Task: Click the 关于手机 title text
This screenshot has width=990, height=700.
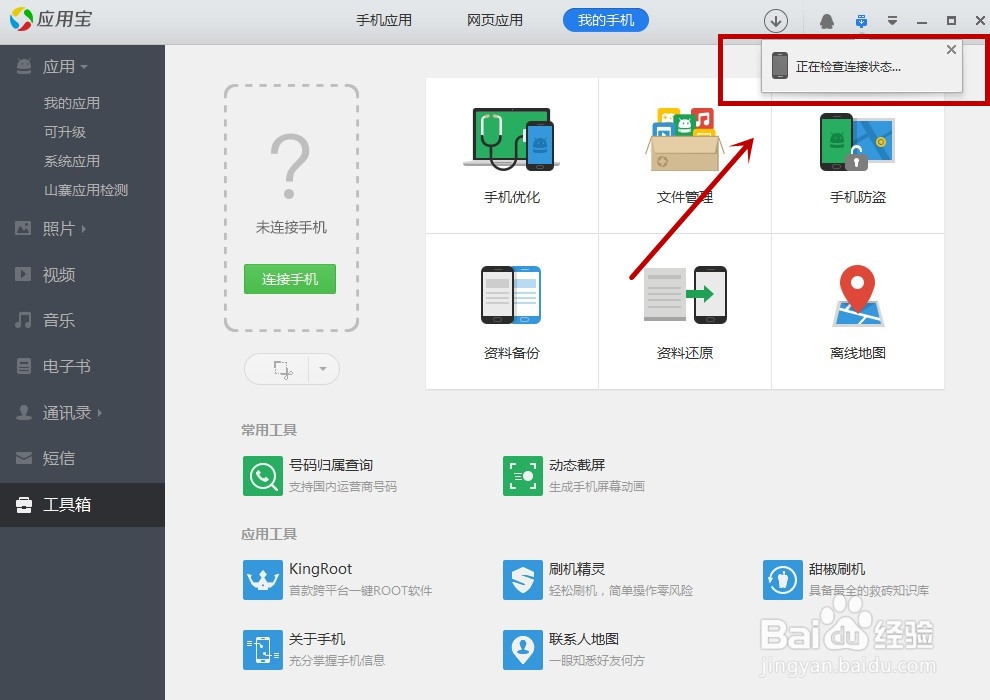Action: [316, 639]
